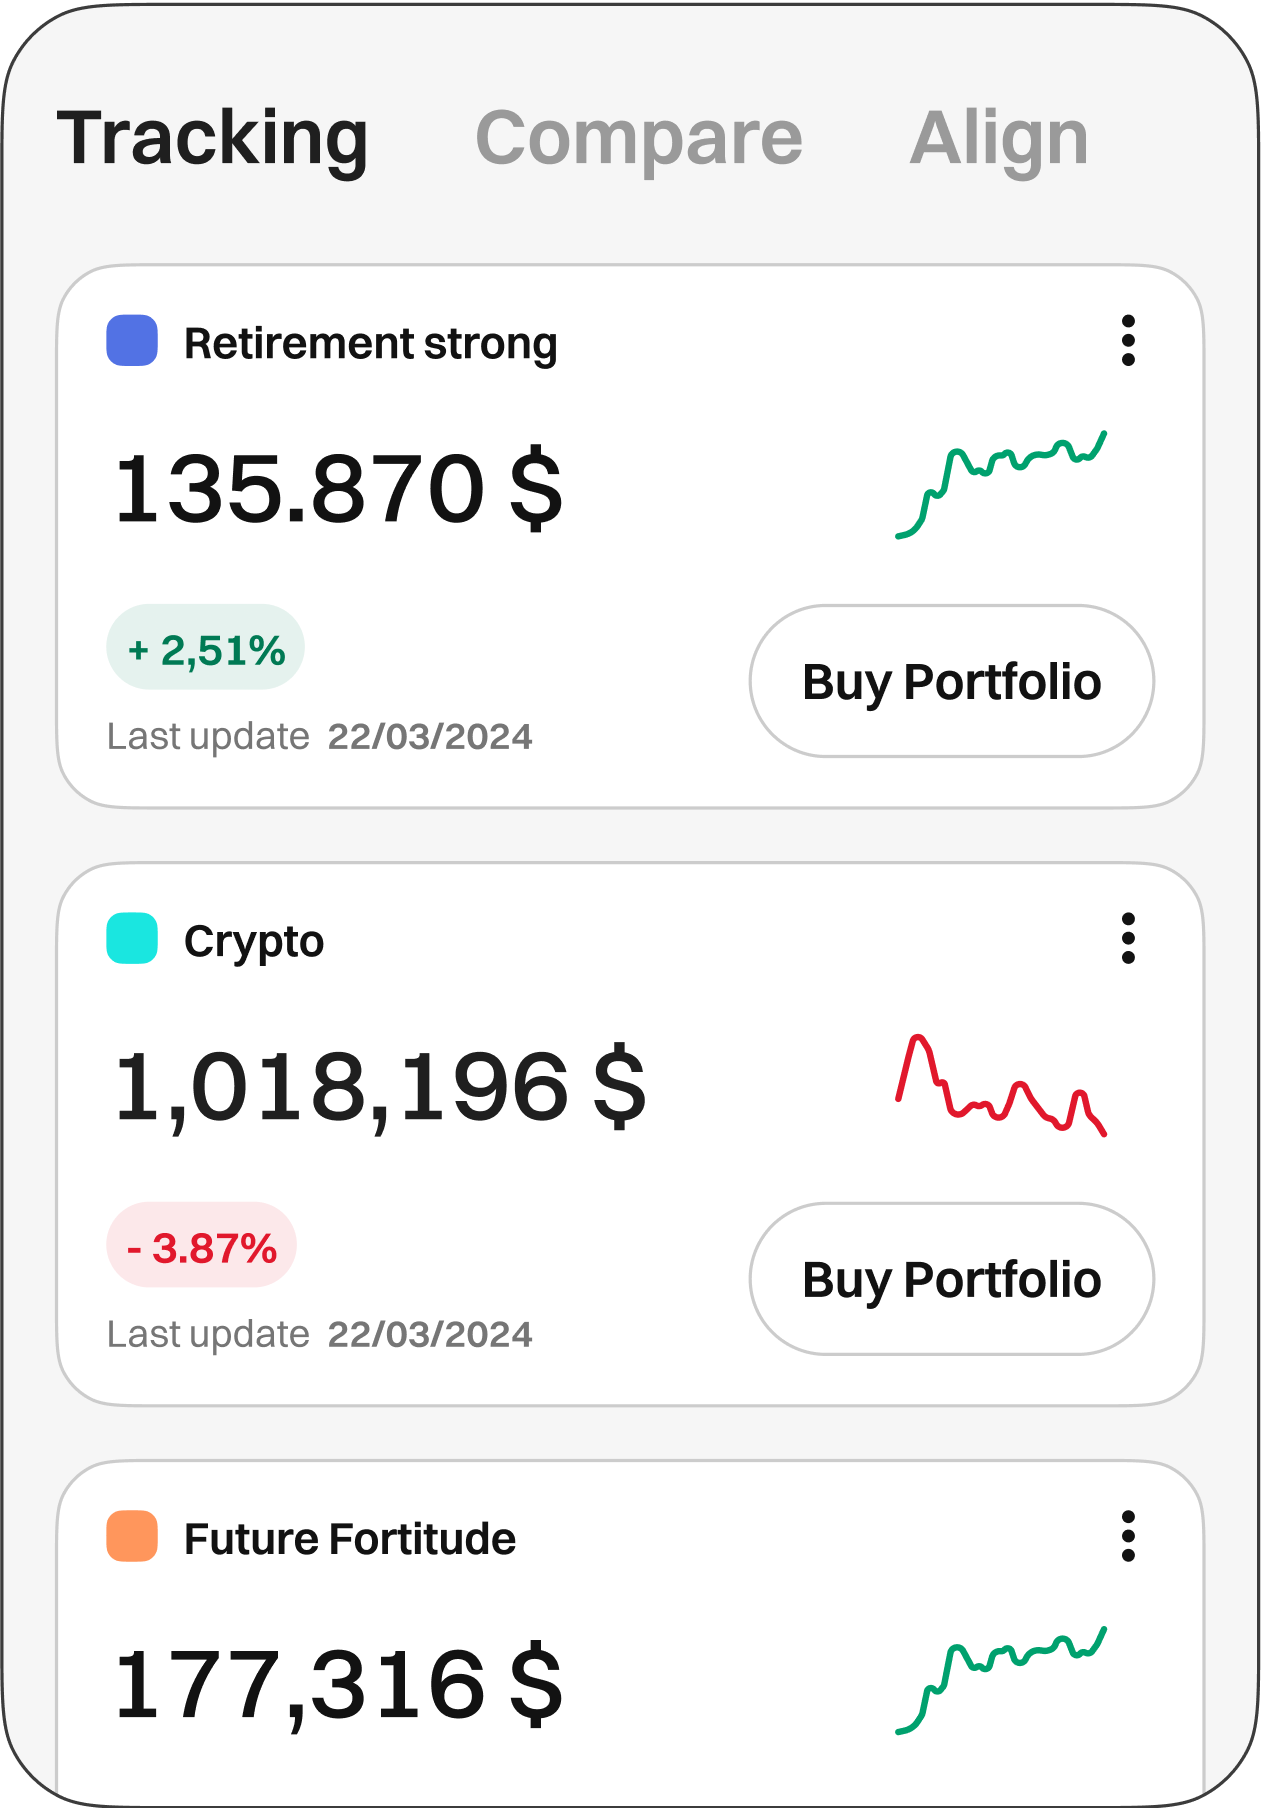The width and height of the screenshot is (1261, 1808).
Task: Click the Future Fortitude green sparkline chart
Action: 1001,1680
